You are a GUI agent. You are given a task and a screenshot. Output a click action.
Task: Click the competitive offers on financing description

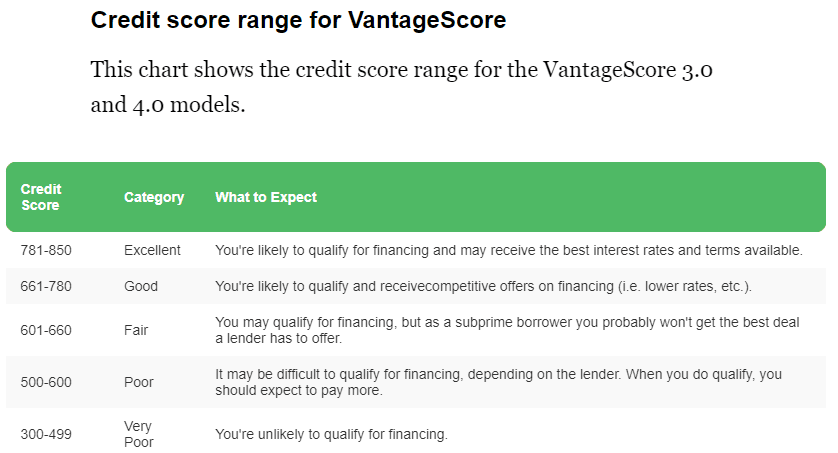(483, 286)
